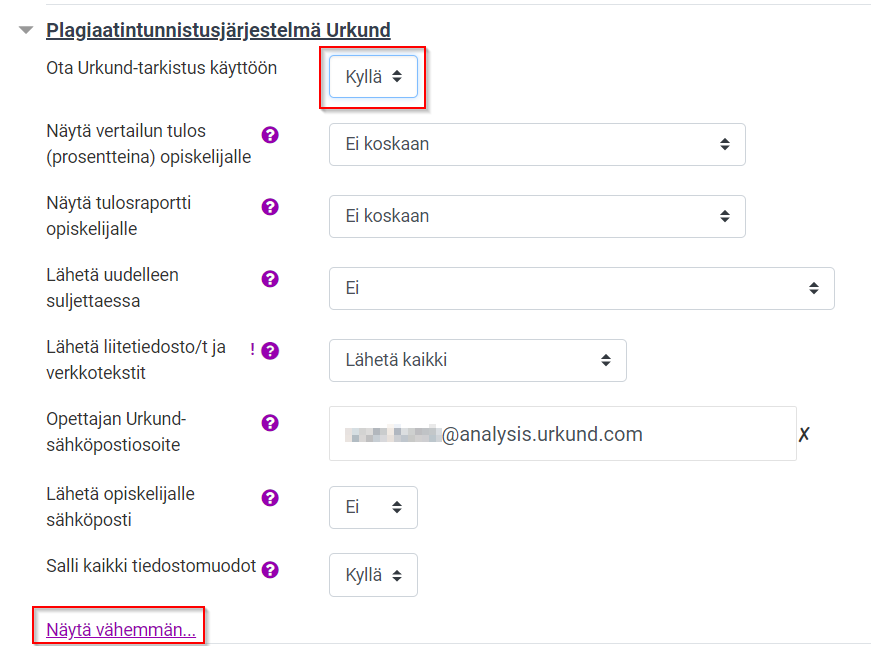Image resolution: width=871 pixels, height=646 pixels.
Task: Clear the Urkund email with the X
Action: coord(804,434)
